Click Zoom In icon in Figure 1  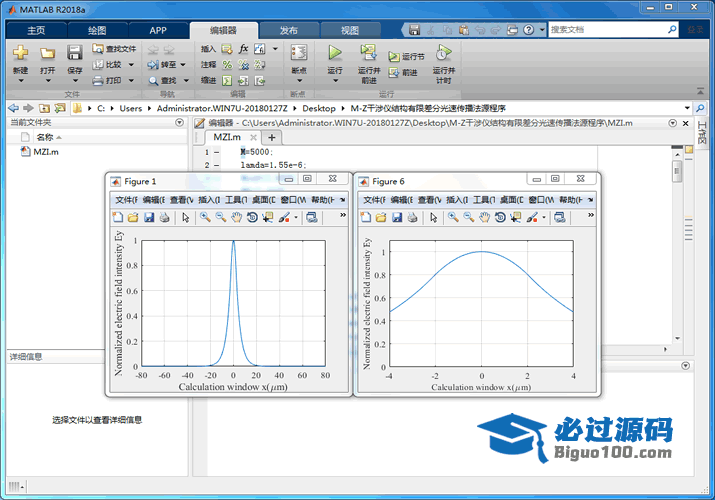click(x=205, y=217)
